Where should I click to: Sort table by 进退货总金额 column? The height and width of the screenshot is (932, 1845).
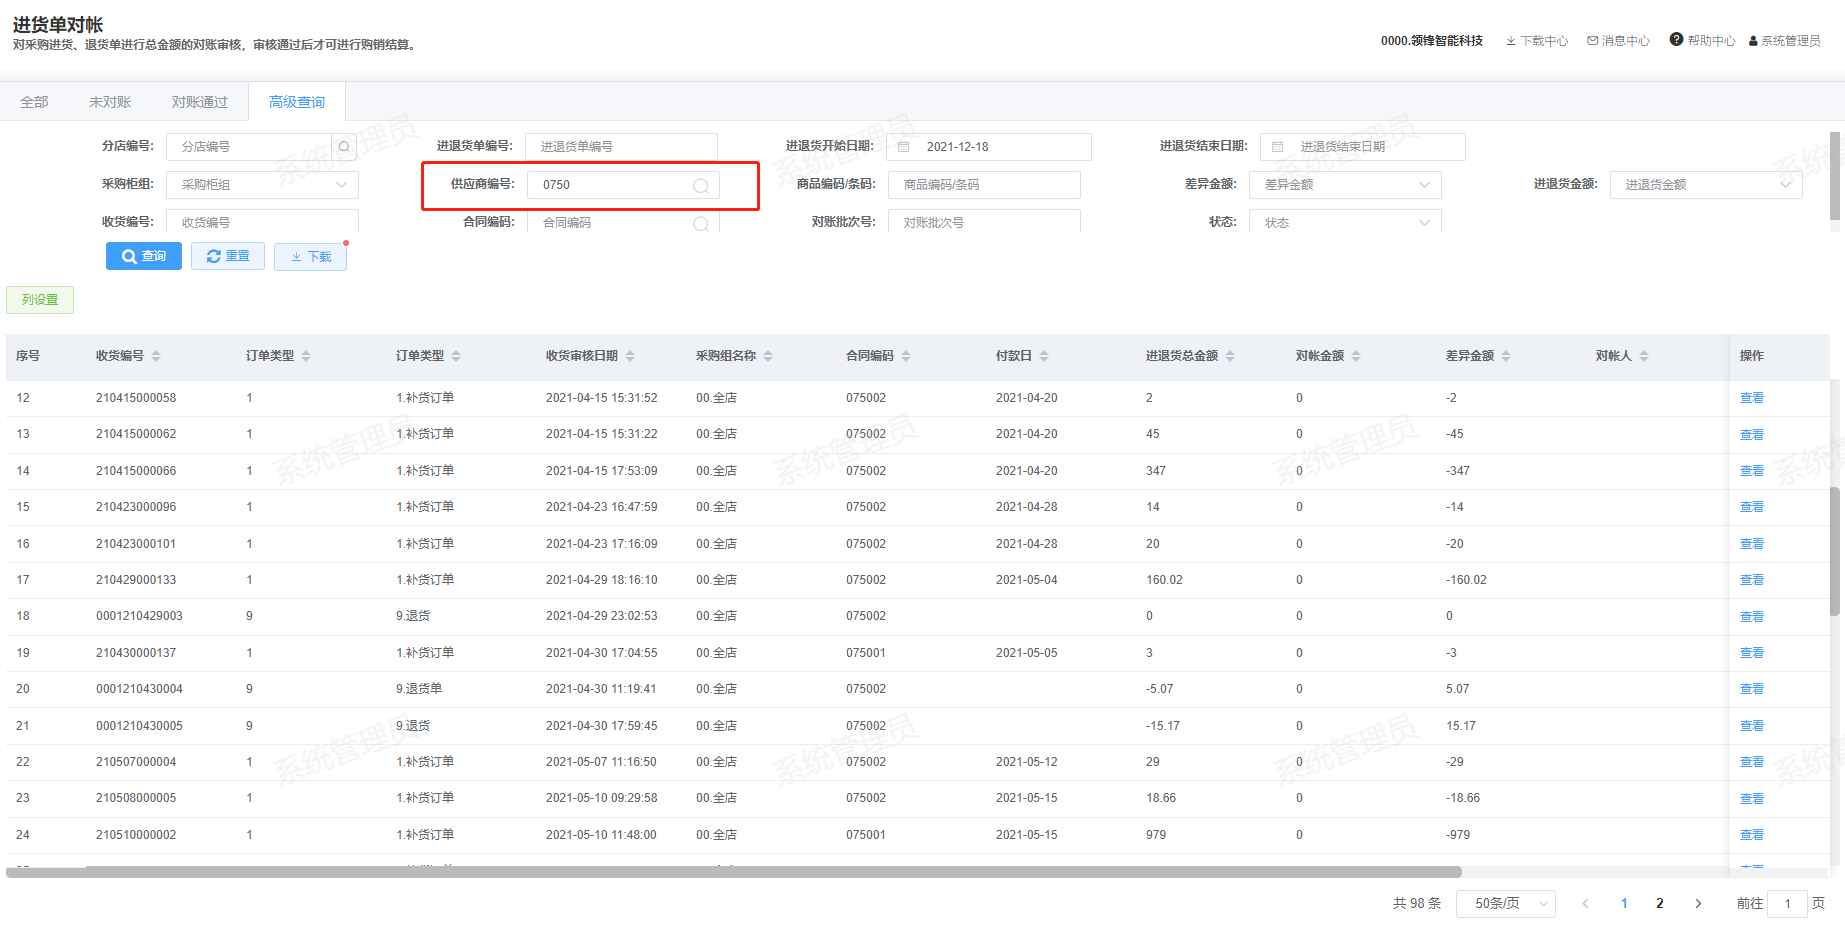(1230, 356)
